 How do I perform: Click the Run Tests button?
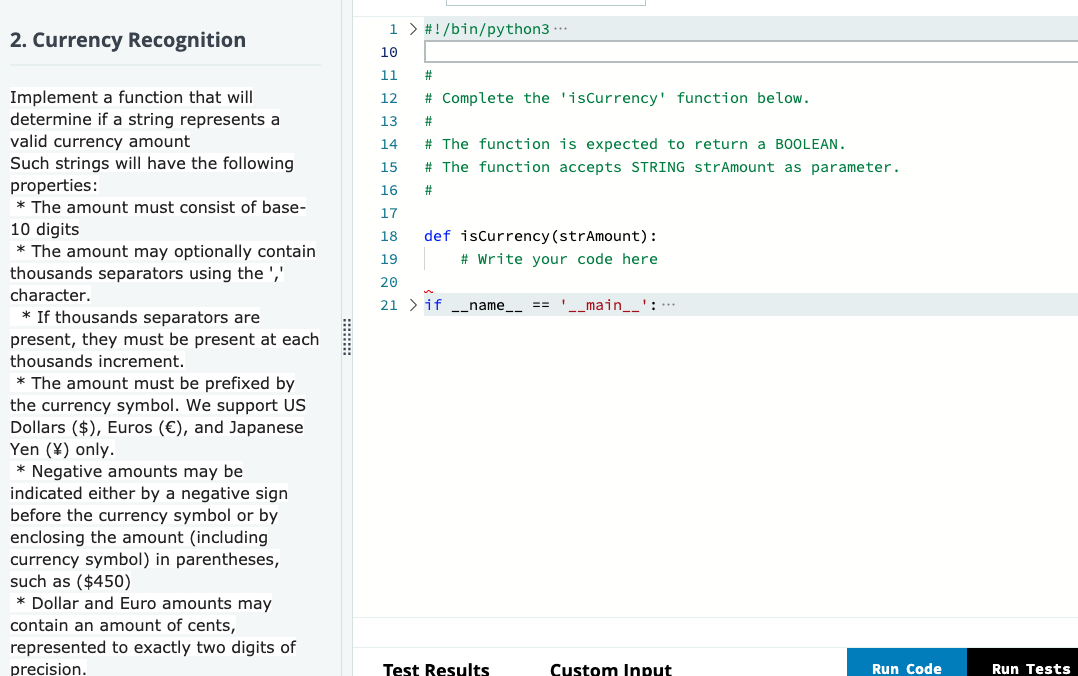1023,662
